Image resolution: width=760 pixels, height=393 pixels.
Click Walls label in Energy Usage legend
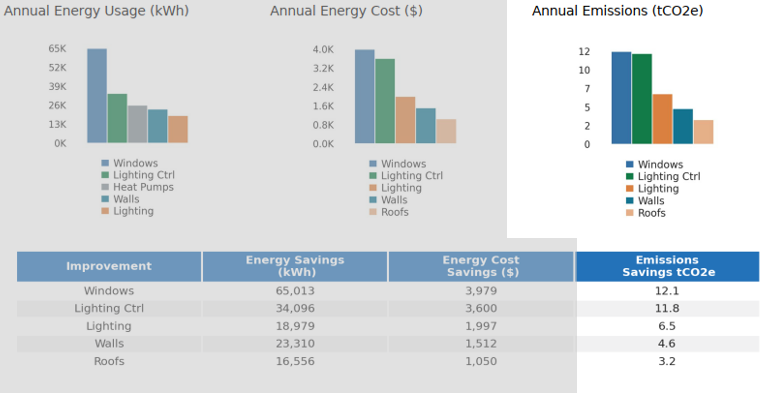tap(126, 199)
